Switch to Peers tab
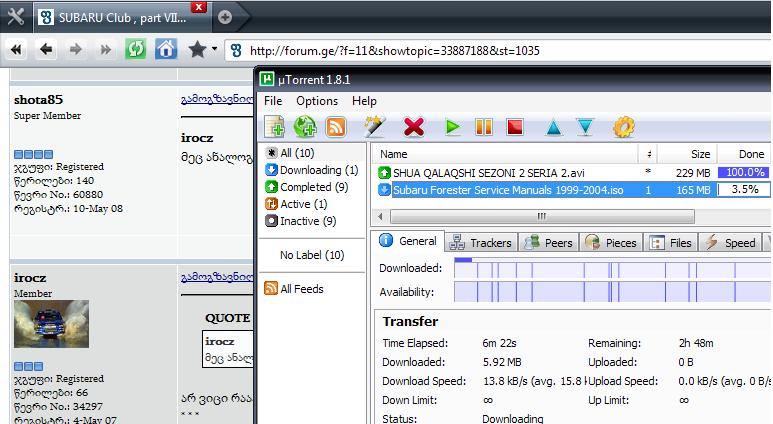Image resolution: width=773 pixels, height=424 pixels. click(548, 243)
